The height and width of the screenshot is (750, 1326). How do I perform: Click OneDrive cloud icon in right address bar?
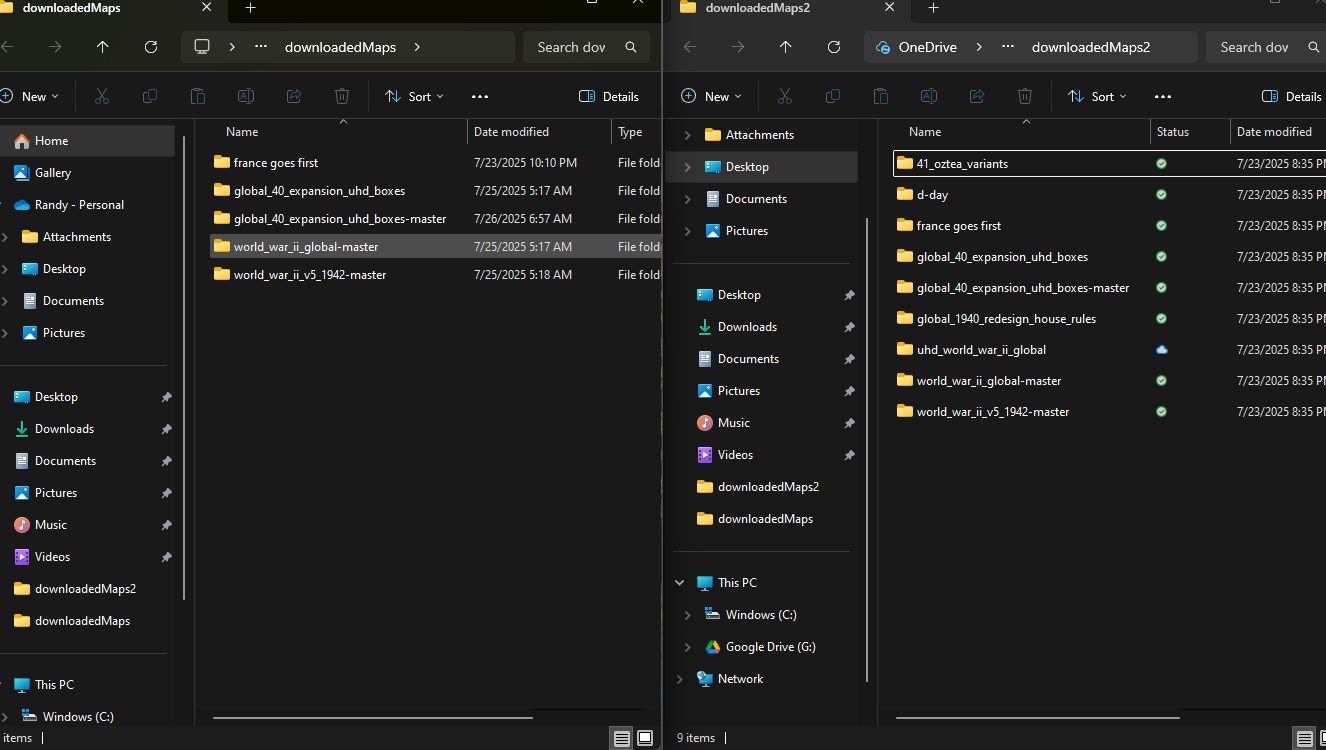[x=883, y=47]
